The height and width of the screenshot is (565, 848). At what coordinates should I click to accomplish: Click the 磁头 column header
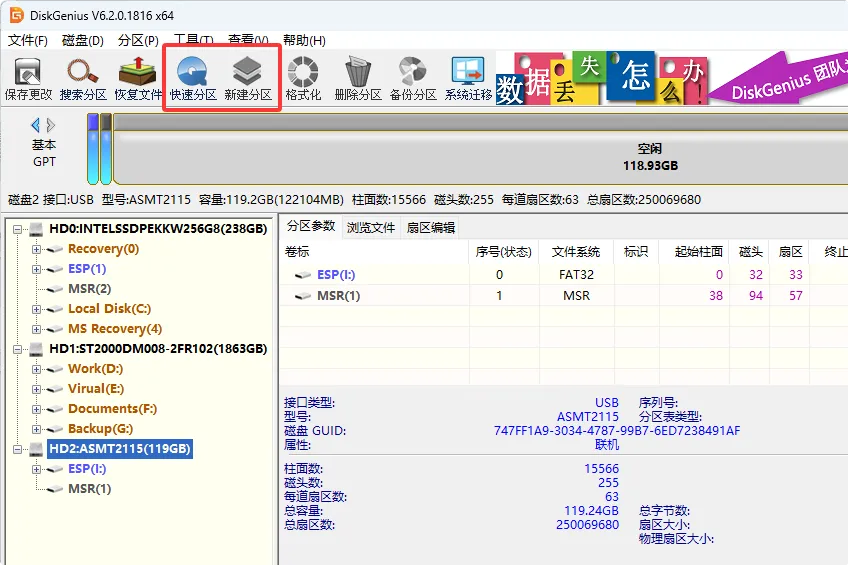point(751,252)
